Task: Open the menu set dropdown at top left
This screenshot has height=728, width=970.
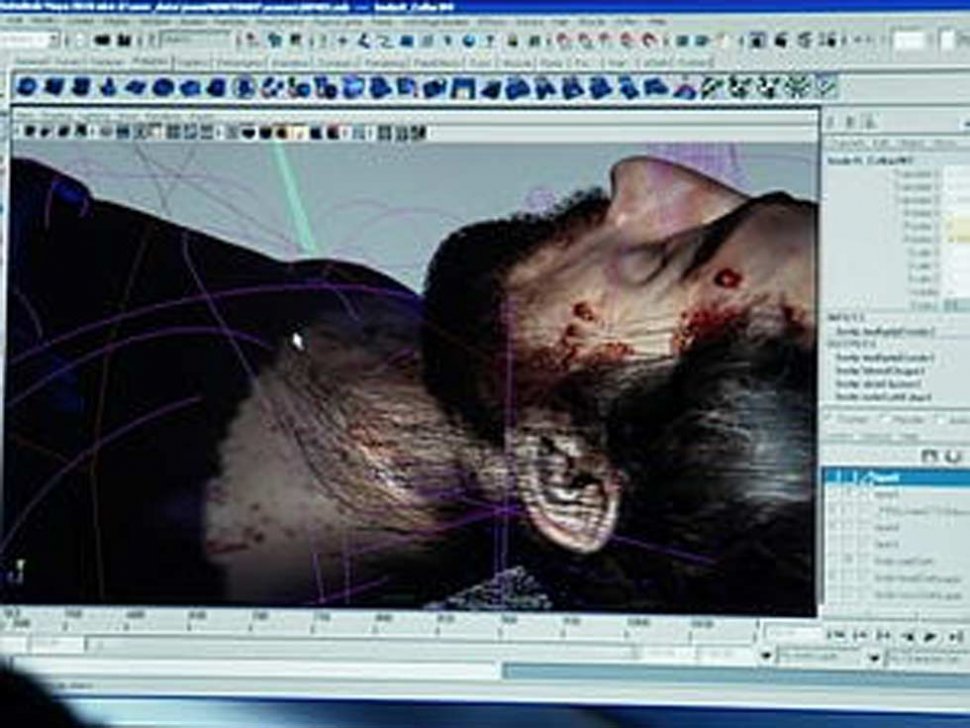Action: coord(30,41)
